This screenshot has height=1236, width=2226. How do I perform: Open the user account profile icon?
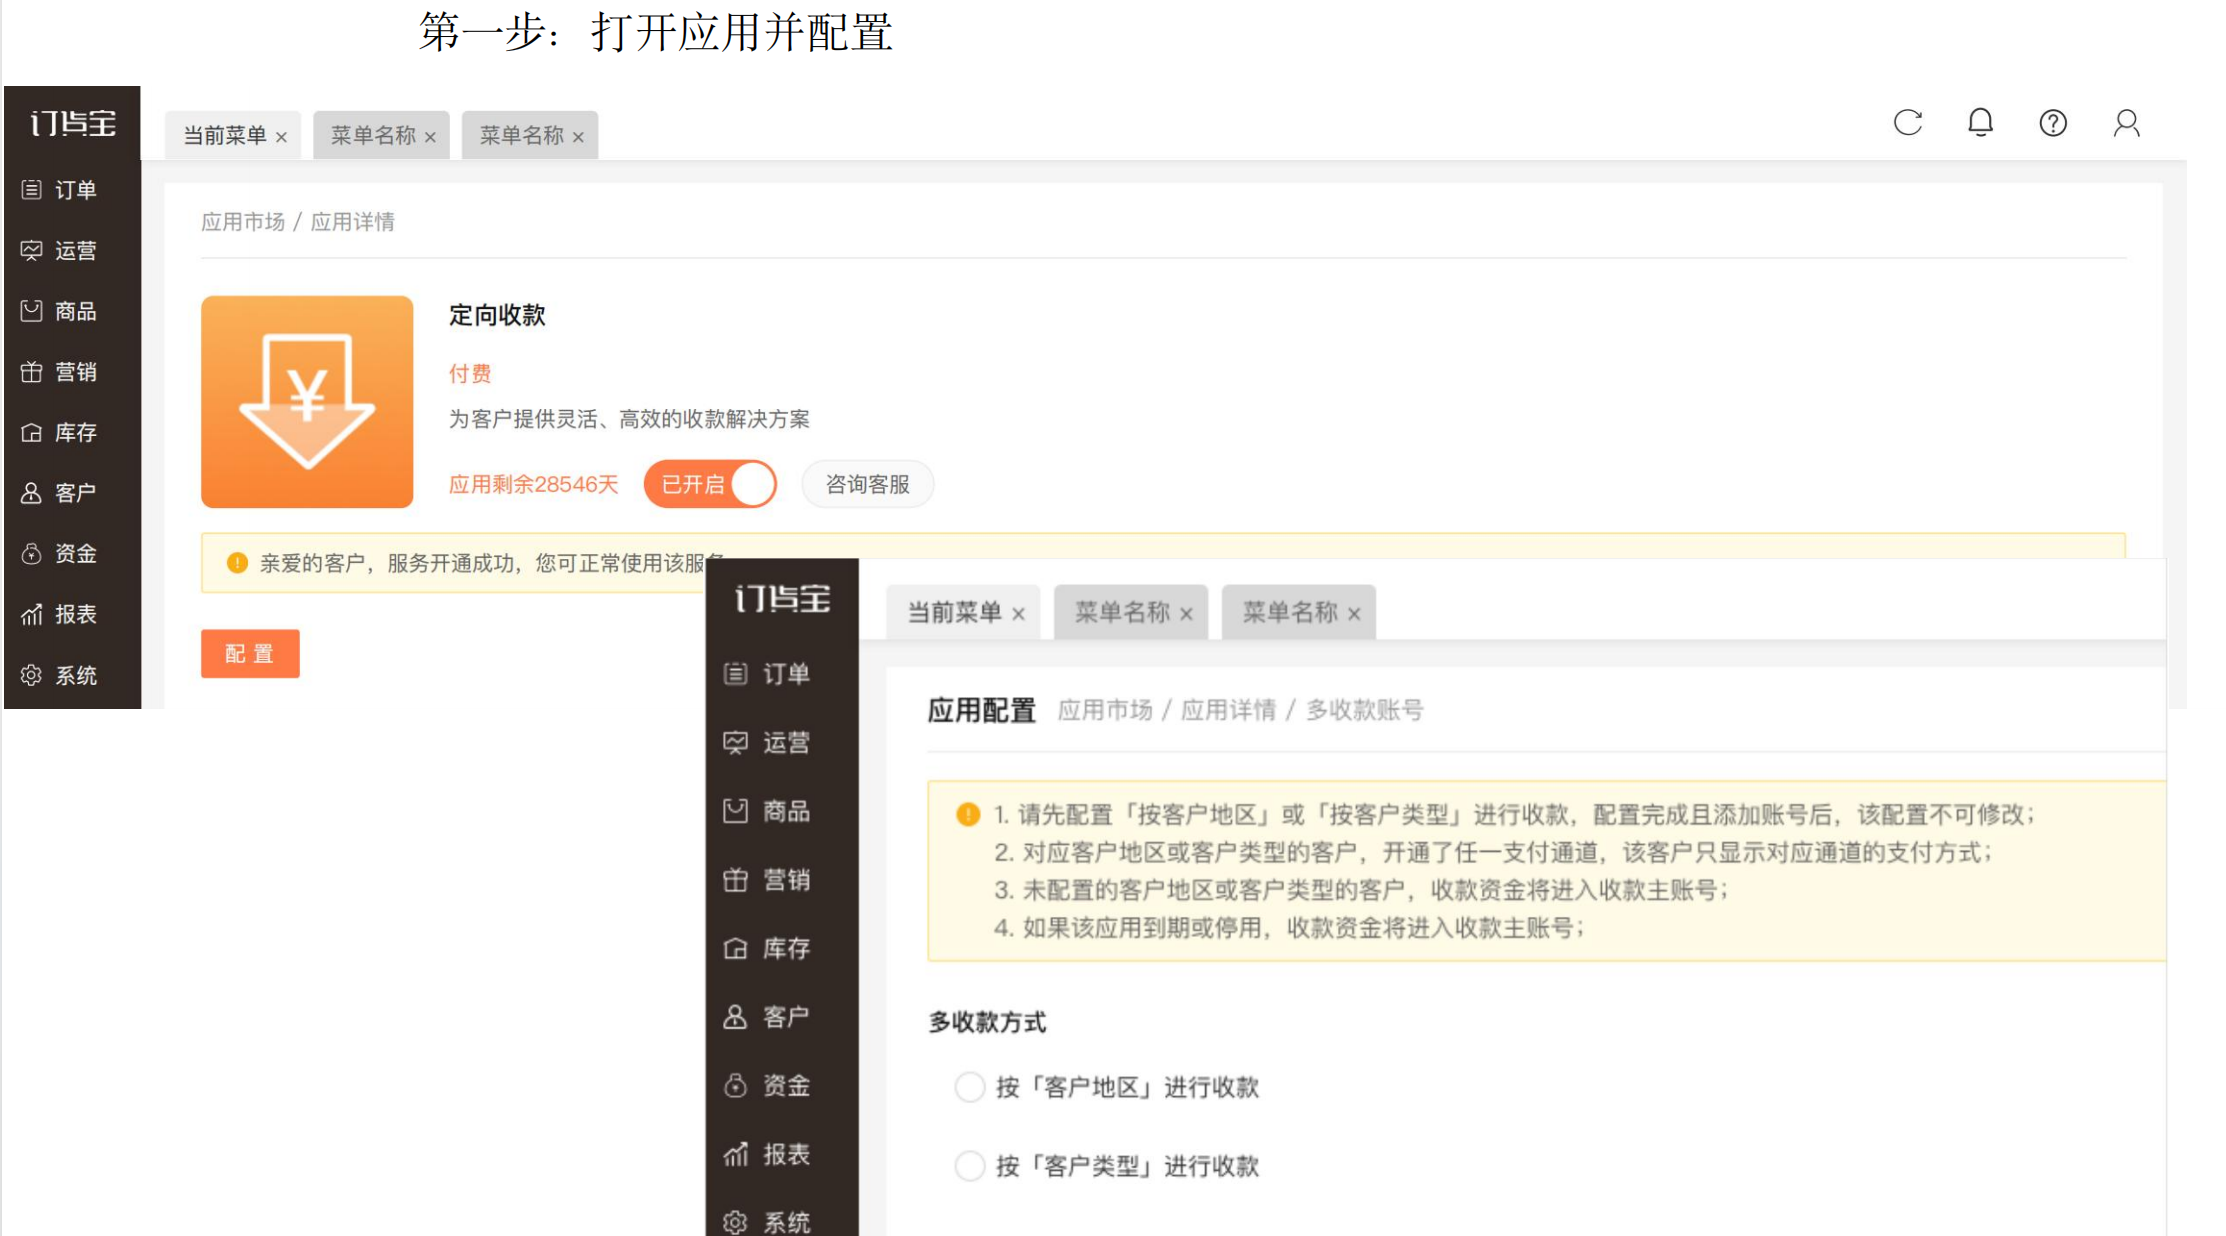tap(2126, 123)
